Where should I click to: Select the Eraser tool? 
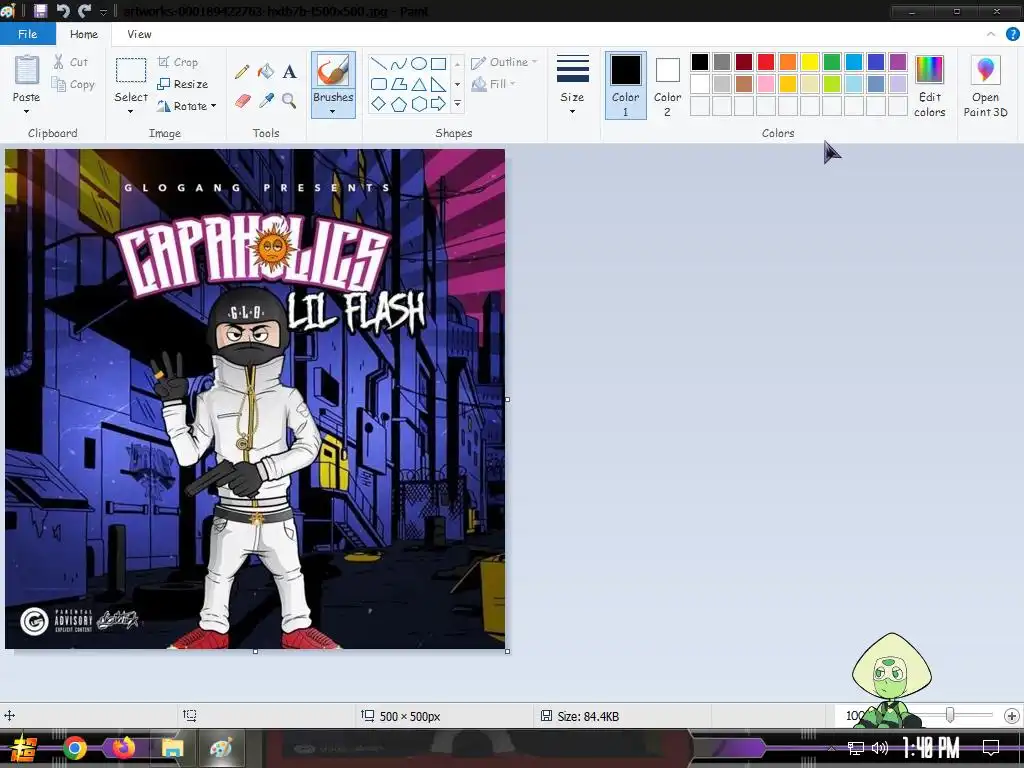click(x=242, y=101)
